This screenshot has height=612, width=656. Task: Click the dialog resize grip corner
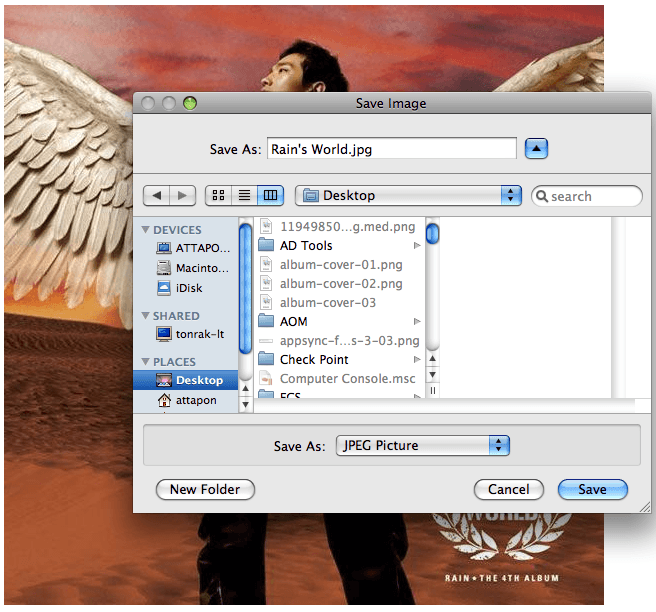point(645,507)
